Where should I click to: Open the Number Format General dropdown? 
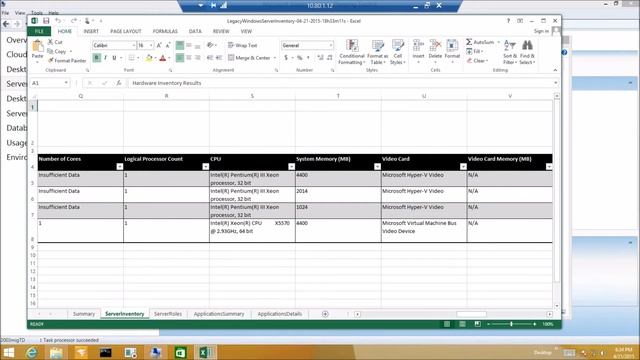[x=331, y=45]
